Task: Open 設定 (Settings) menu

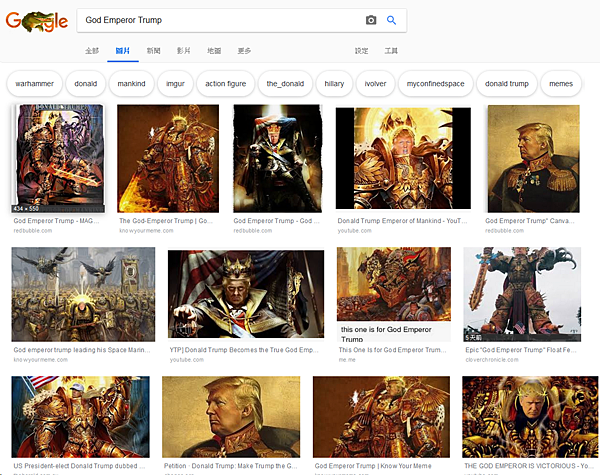Action: pos(361,51)
